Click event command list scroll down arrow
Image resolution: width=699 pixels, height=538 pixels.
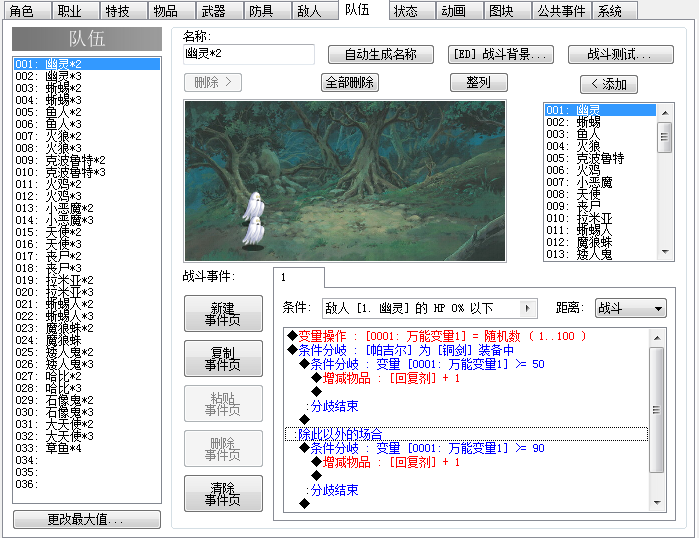(657, 502)
